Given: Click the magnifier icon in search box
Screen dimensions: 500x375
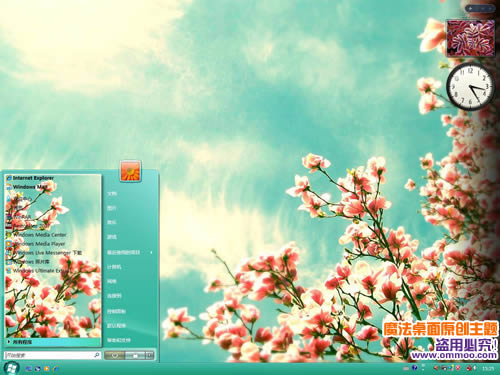Looking at the screenshot, I should (97, 355).
